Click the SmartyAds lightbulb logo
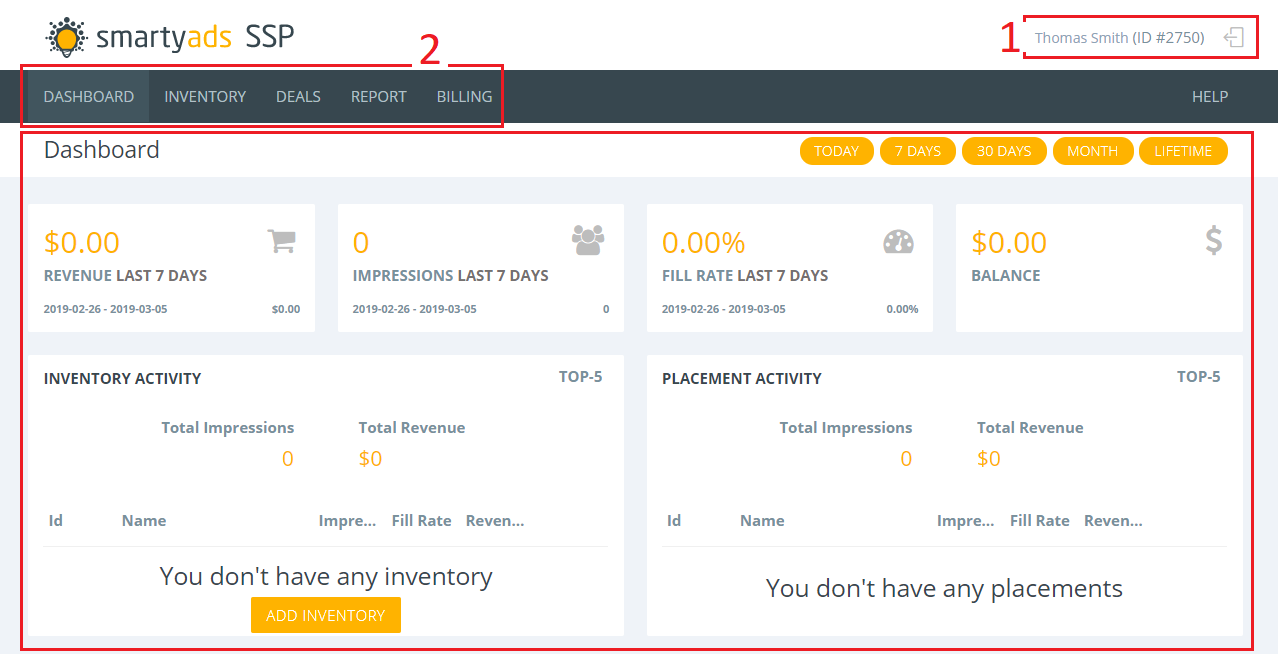 coord(66,36)
